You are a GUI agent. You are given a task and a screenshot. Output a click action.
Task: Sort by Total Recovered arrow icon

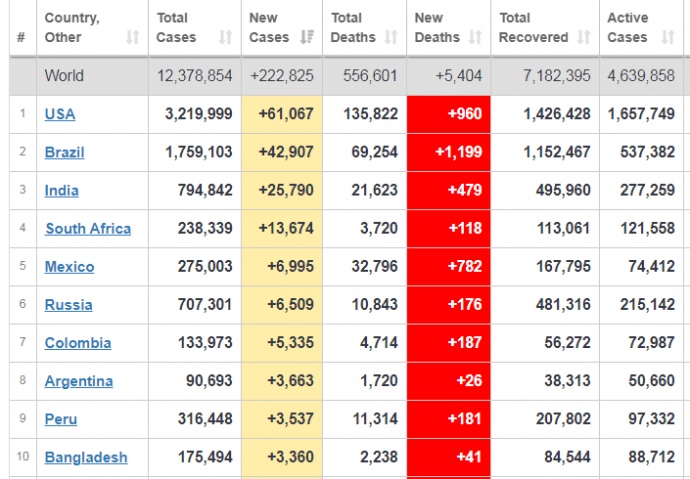584,38
